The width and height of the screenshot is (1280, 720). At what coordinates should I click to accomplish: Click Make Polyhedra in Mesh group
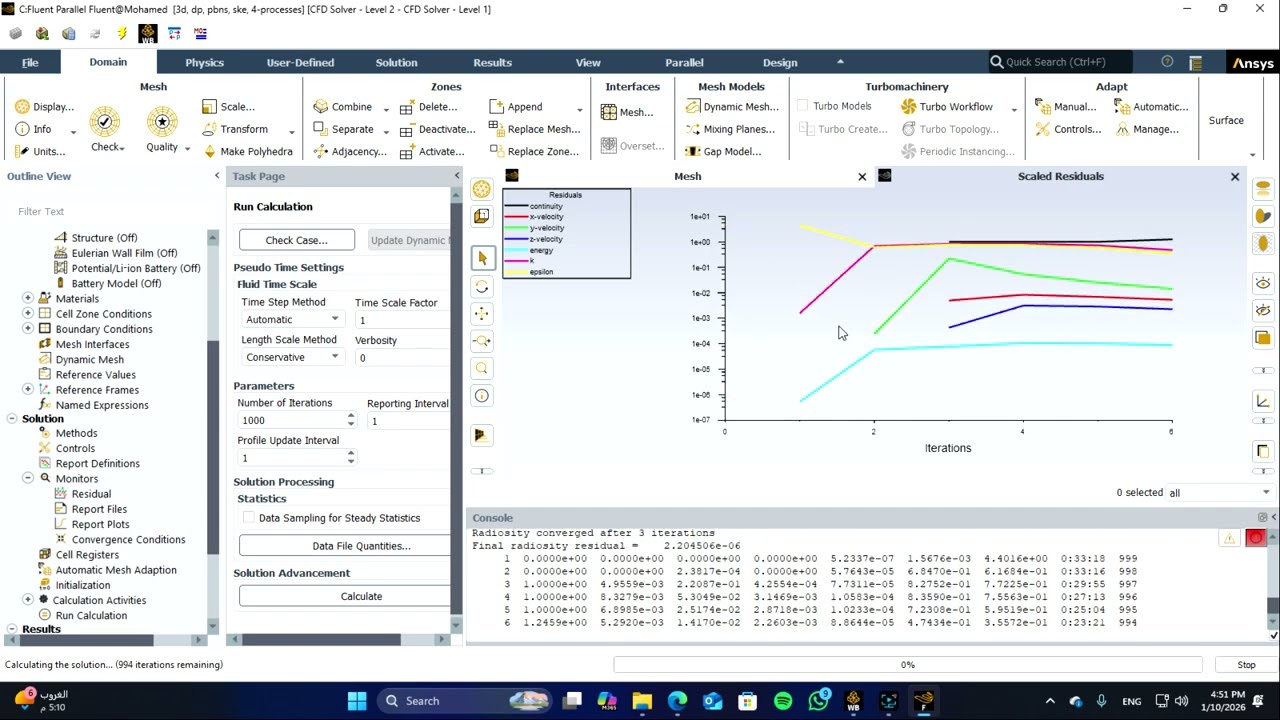(247, 152)
